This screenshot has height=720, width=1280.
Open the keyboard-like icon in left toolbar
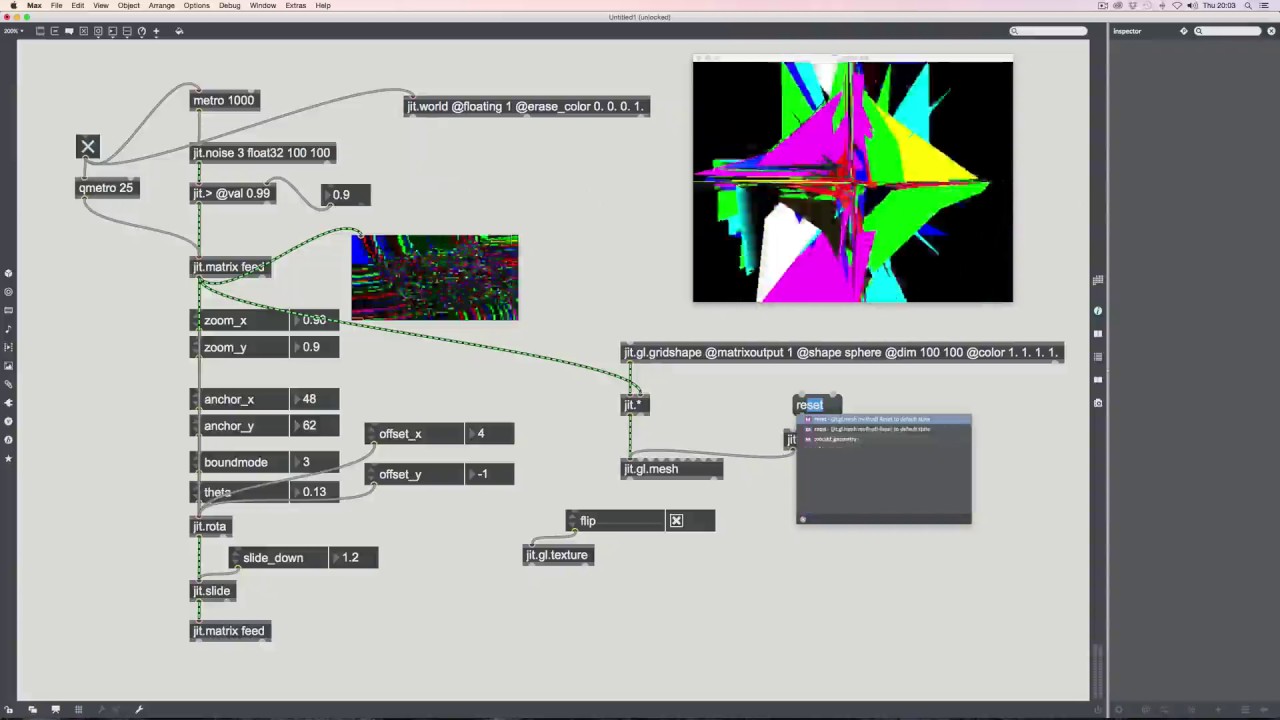tap(9, 310)
